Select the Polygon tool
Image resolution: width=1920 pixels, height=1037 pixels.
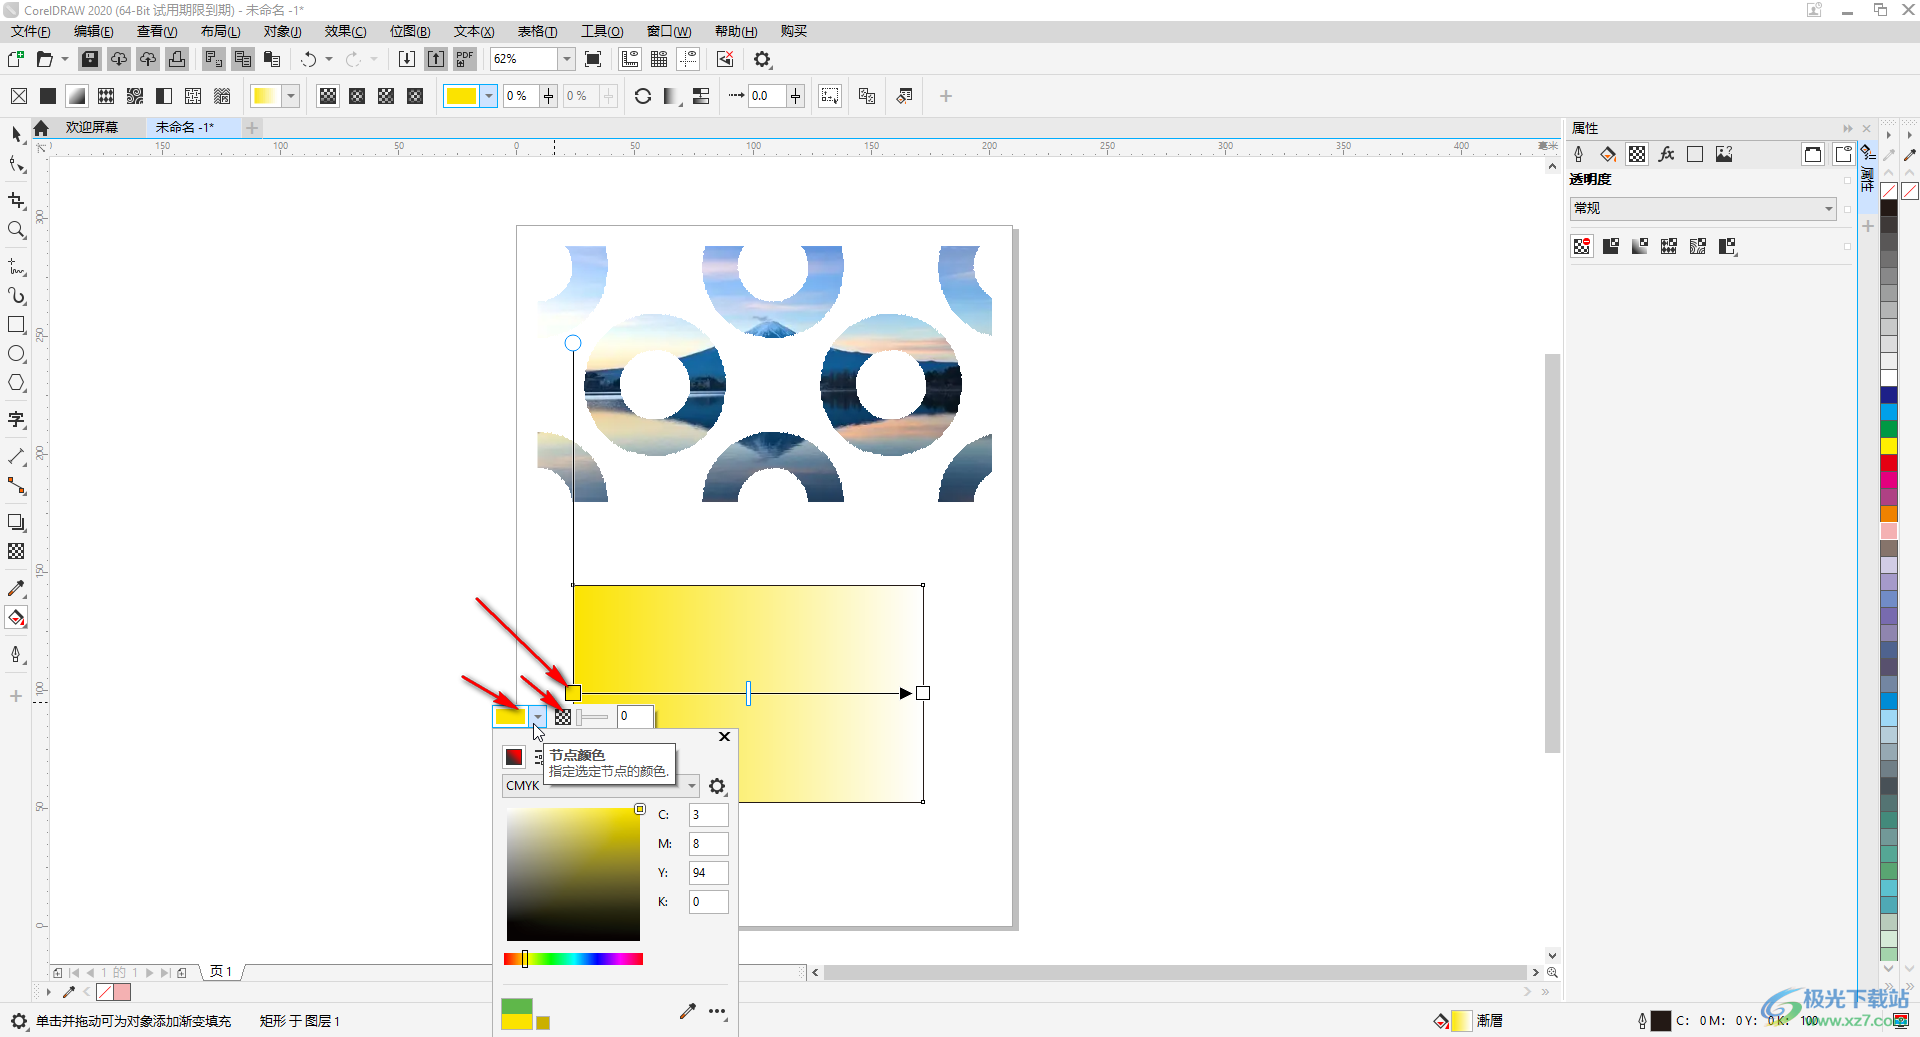click(16, 383)
